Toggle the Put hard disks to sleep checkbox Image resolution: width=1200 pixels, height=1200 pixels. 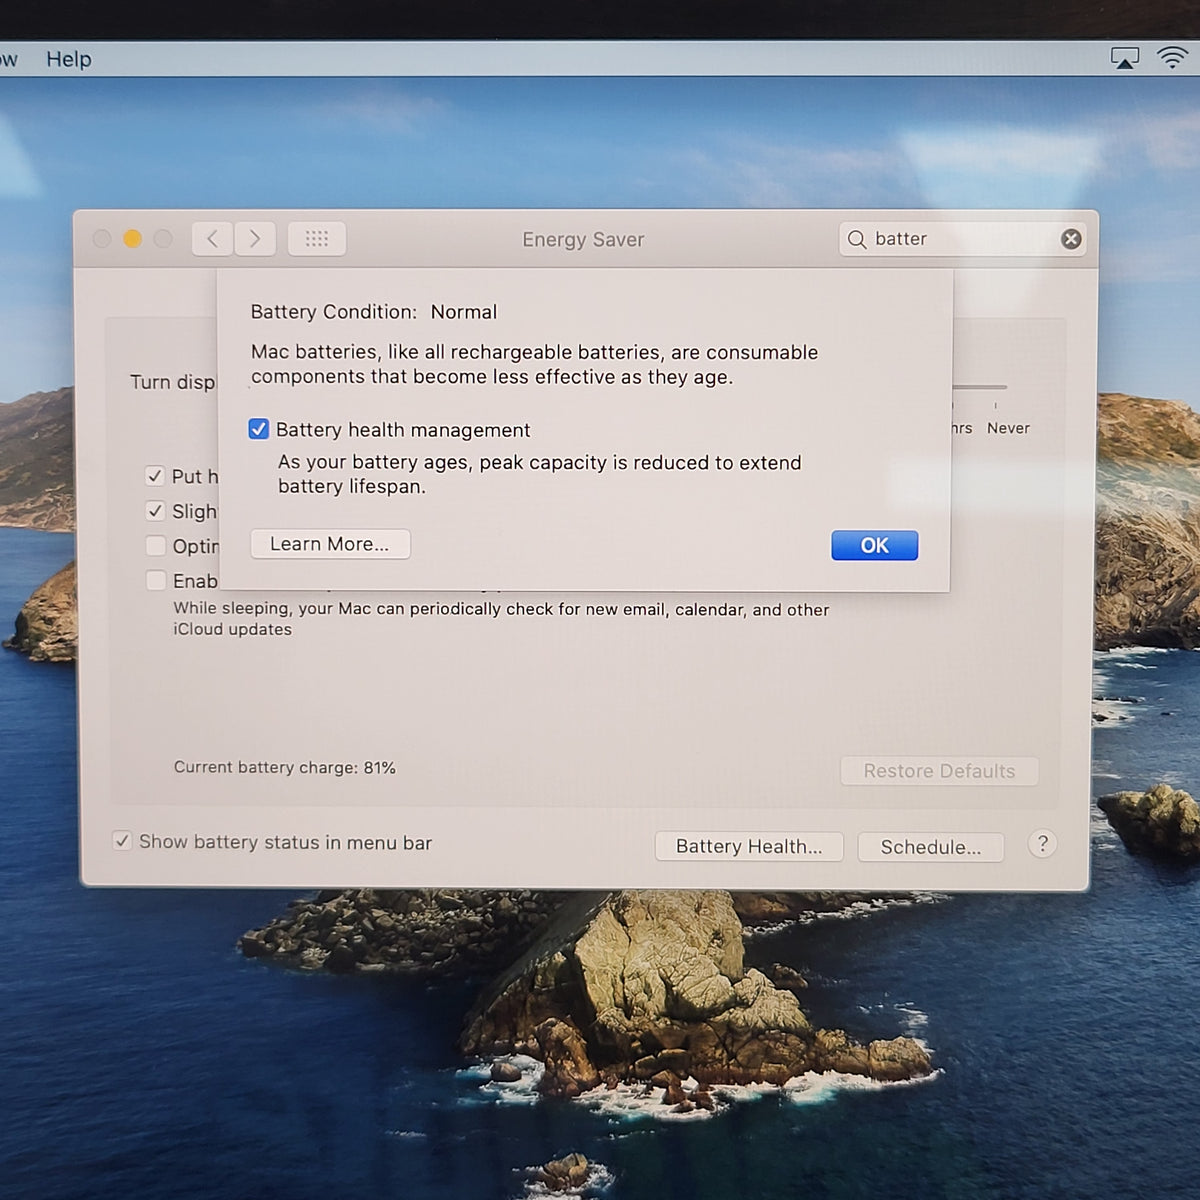(x=155, y=476)
